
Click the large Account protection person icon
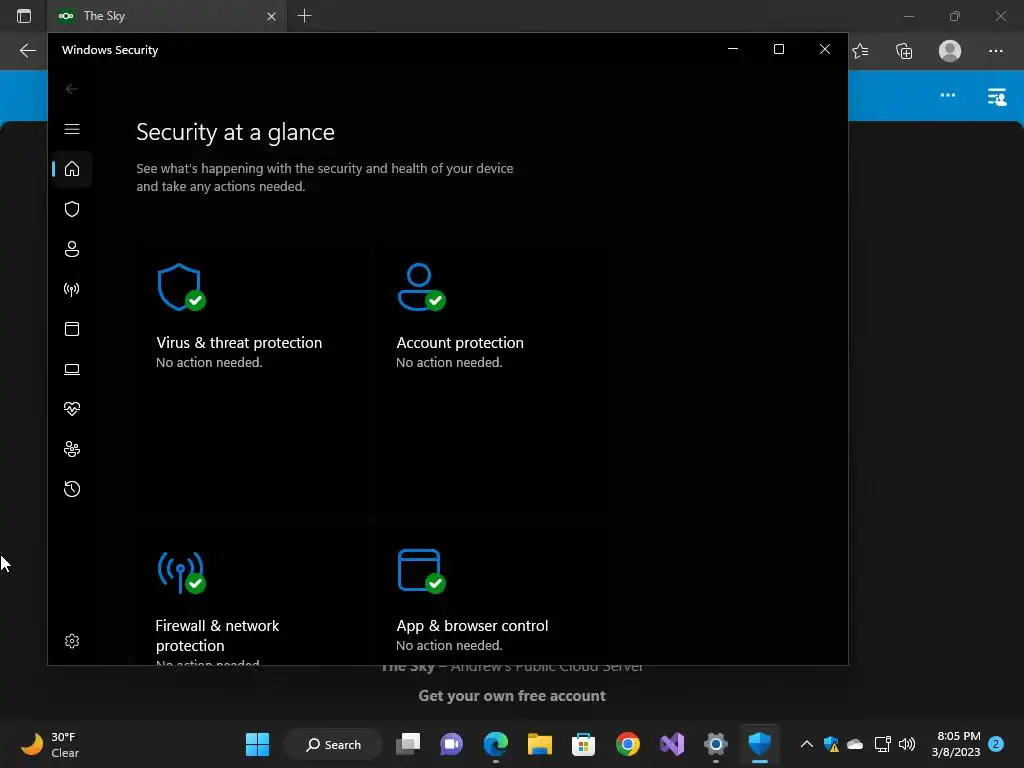pos(421,287)
